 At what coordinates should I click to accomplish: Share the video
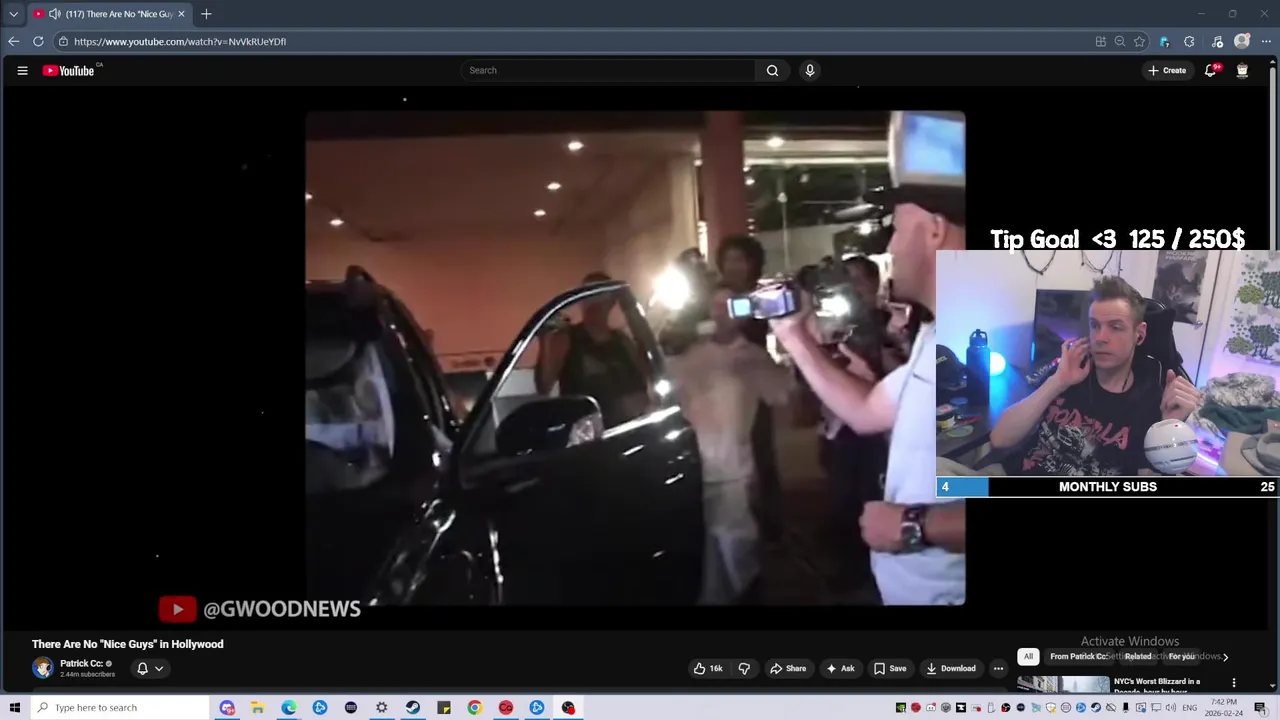(x=787, y=668)
